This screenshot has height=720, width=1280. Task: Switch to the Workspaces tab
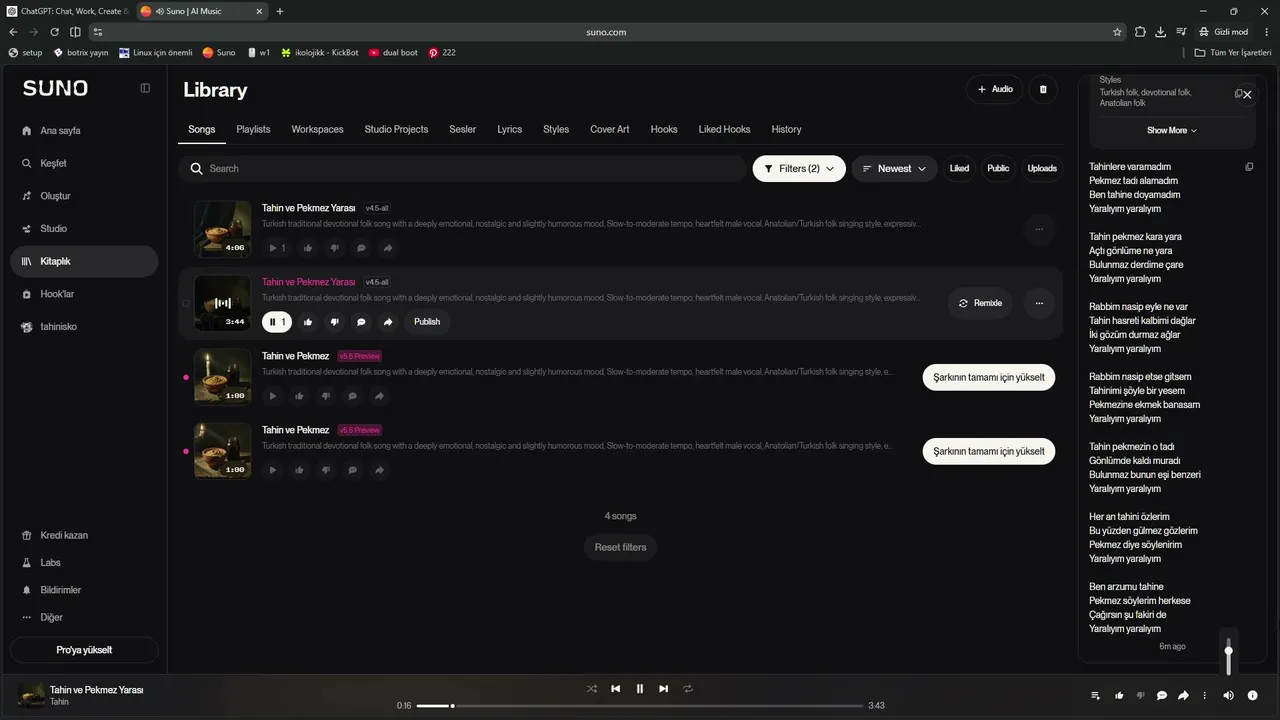(x=317, y=130)
